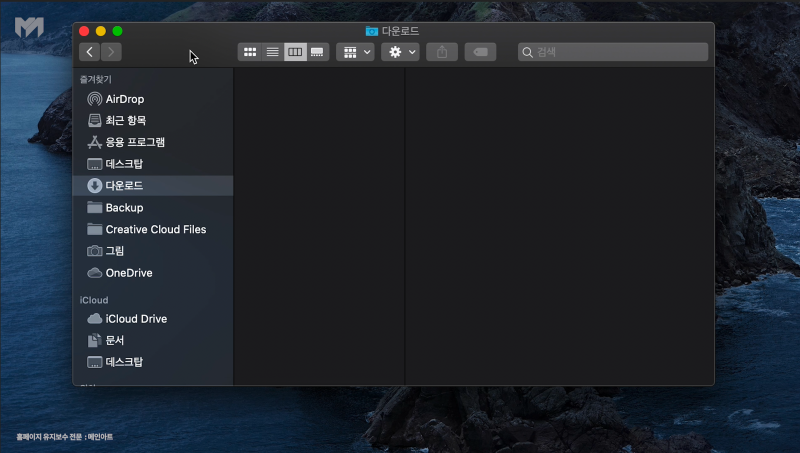Open 최근 항목 in the sidebar
Image resolution: width=800 pixels, height=453 pixels.
(x=153, y=120)
